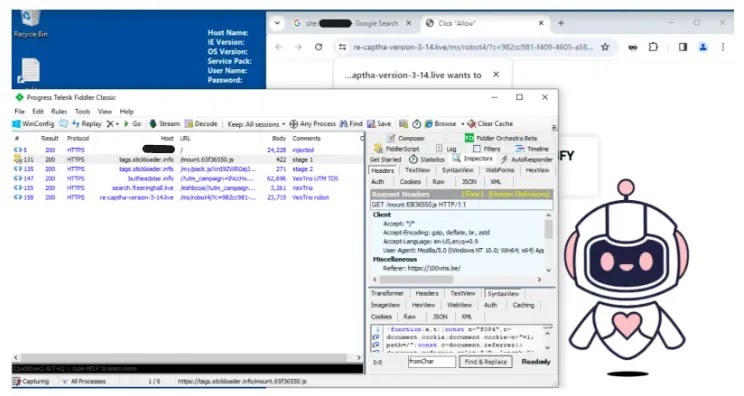
Task: Select session 147 VexTrio UTM TDS row
Action: click(x=188, y=179)
